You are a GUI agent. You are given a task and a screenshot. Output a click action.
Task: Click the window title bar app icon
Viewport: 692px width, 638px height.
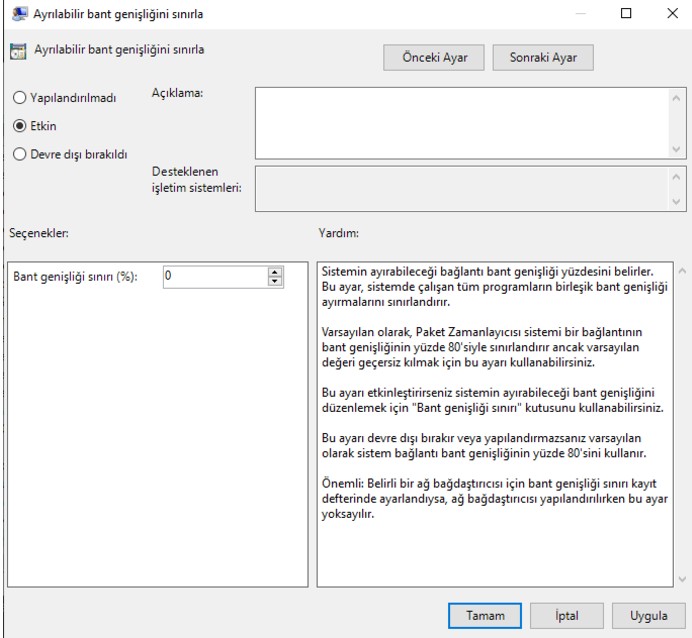click(x=19, y=14)
